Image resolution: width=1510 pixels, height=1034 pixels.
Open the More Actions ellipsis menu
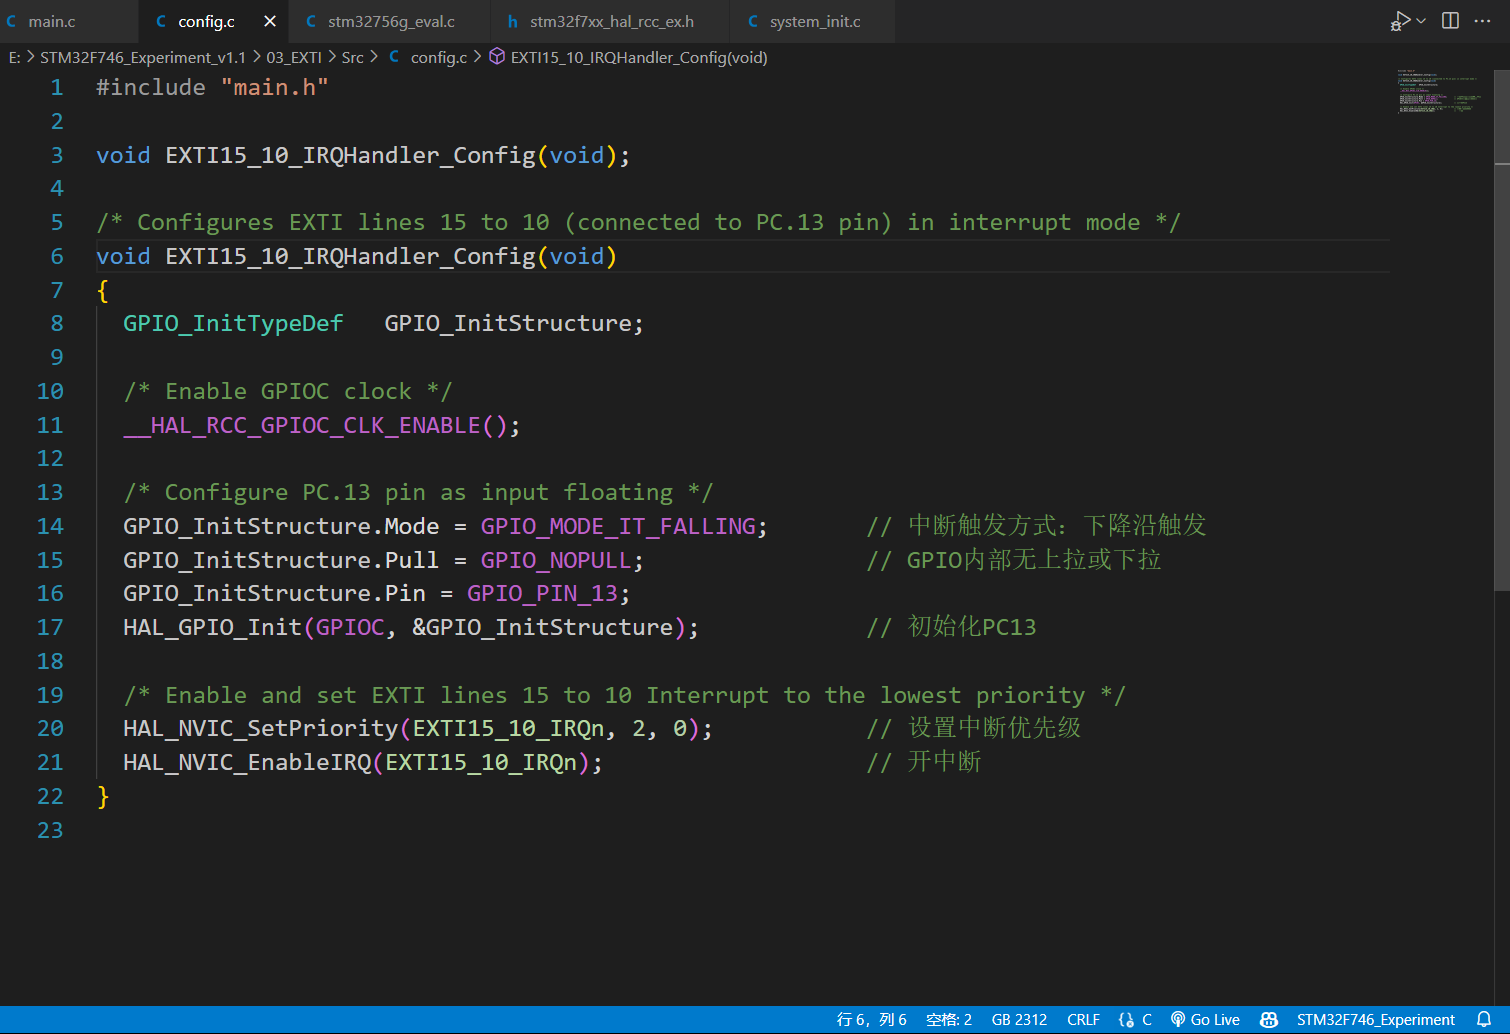tap(1482, 21)
